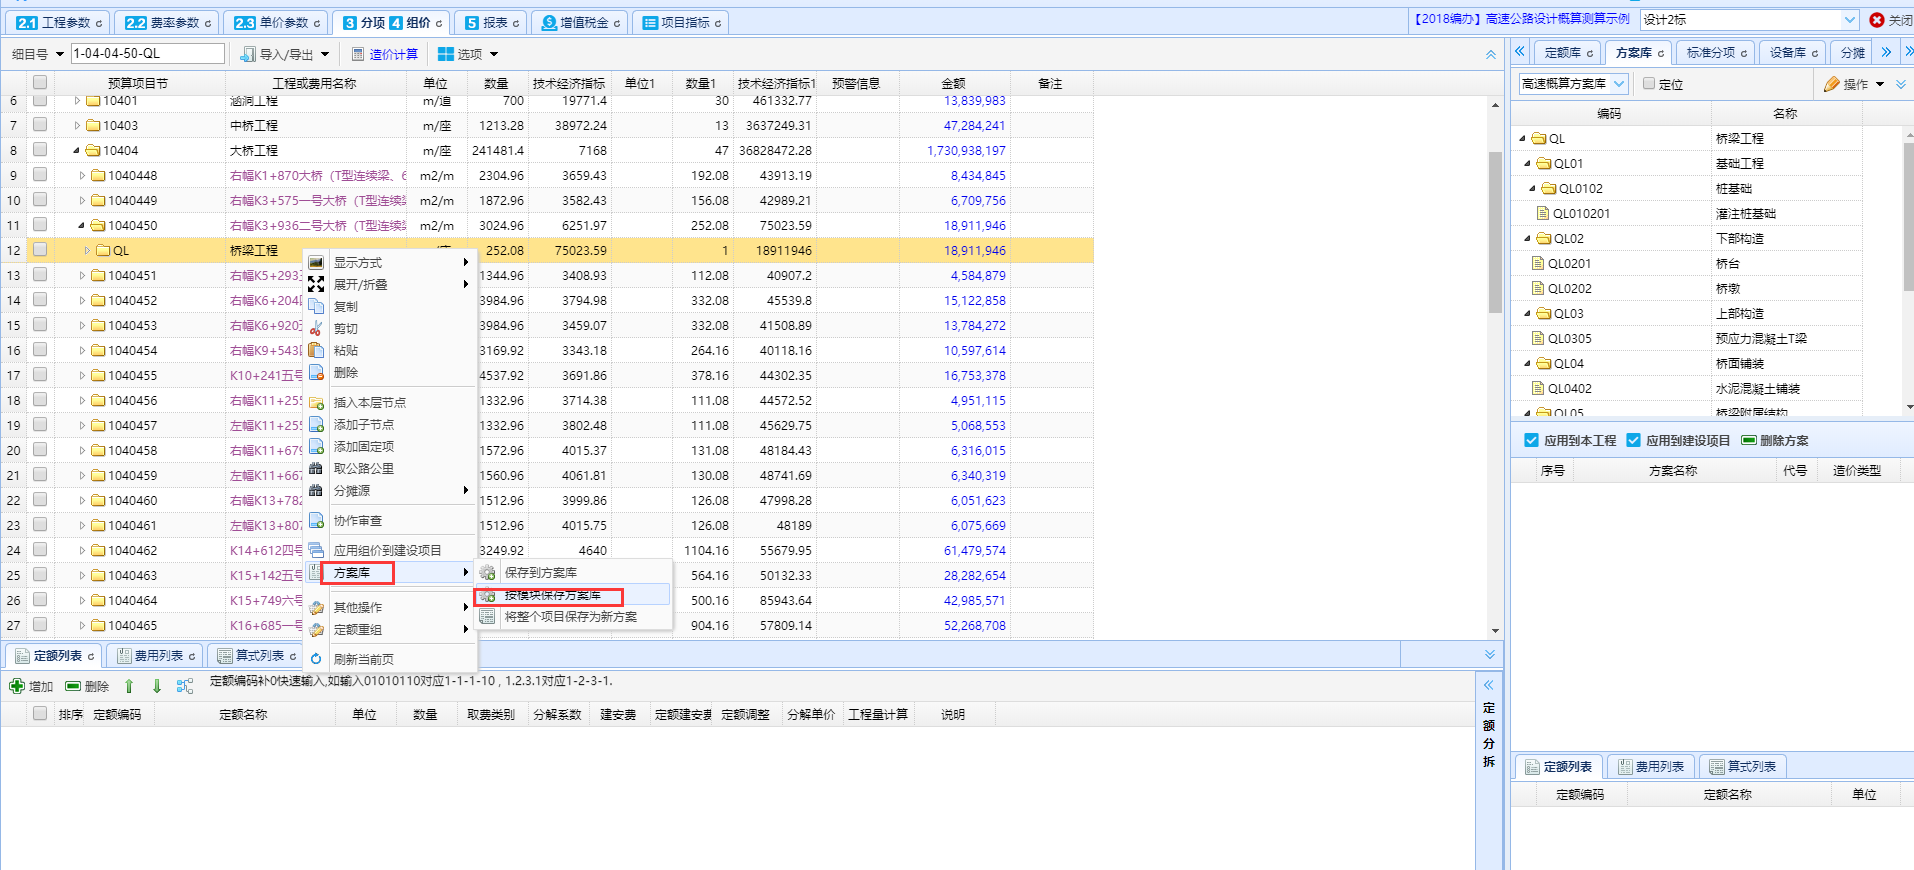The image size is (1914, 870).
Task: Collapse the 1040450 tree node
Action: pyautogui.click(x=82, y=225)
